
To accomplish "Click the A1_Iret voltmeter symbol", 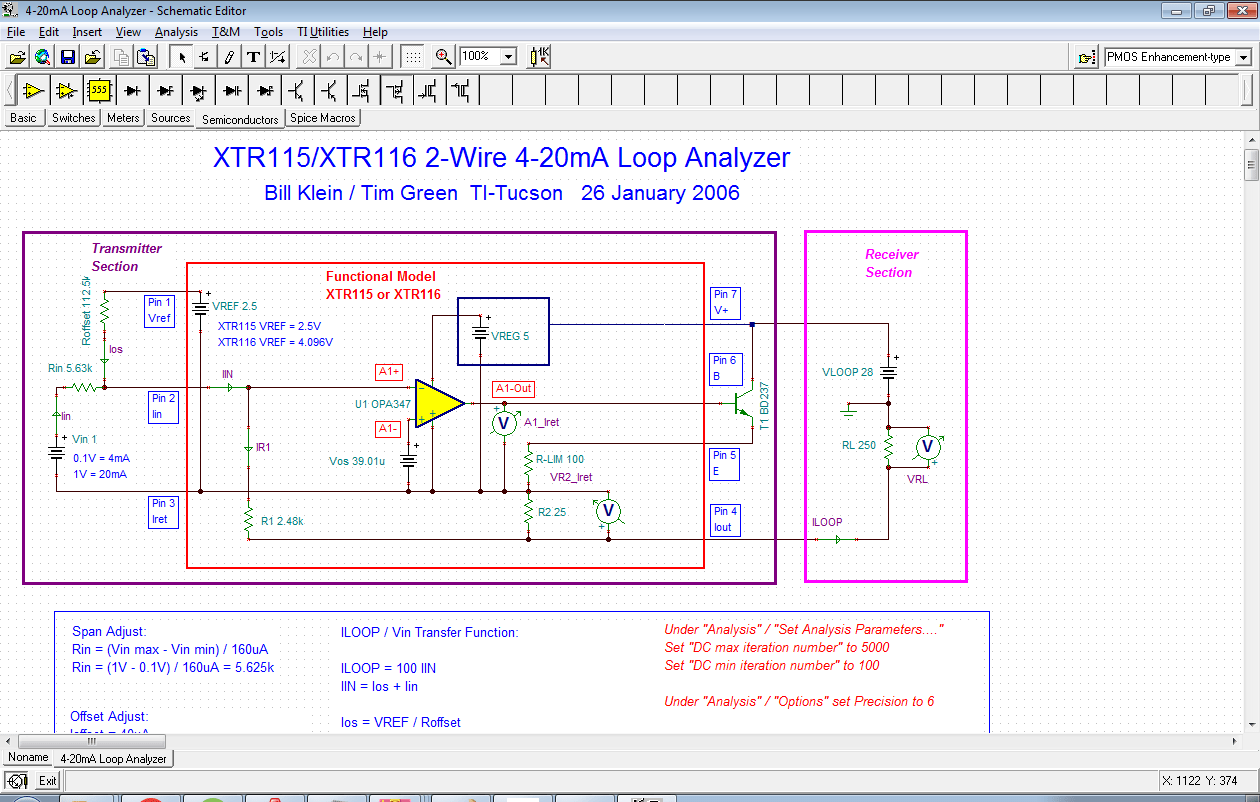I will 505,423.
